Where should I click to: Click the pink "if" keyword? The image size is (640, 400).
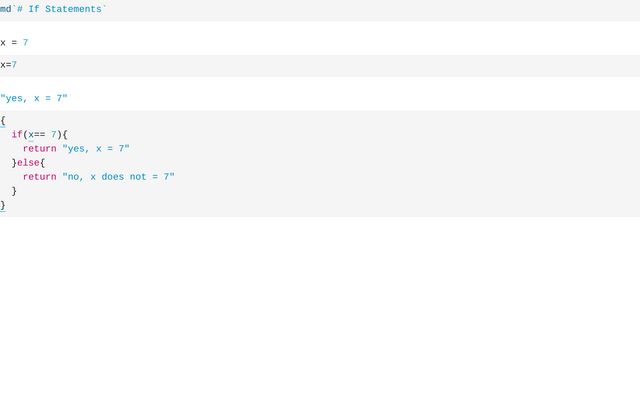(x=17, y=134)
